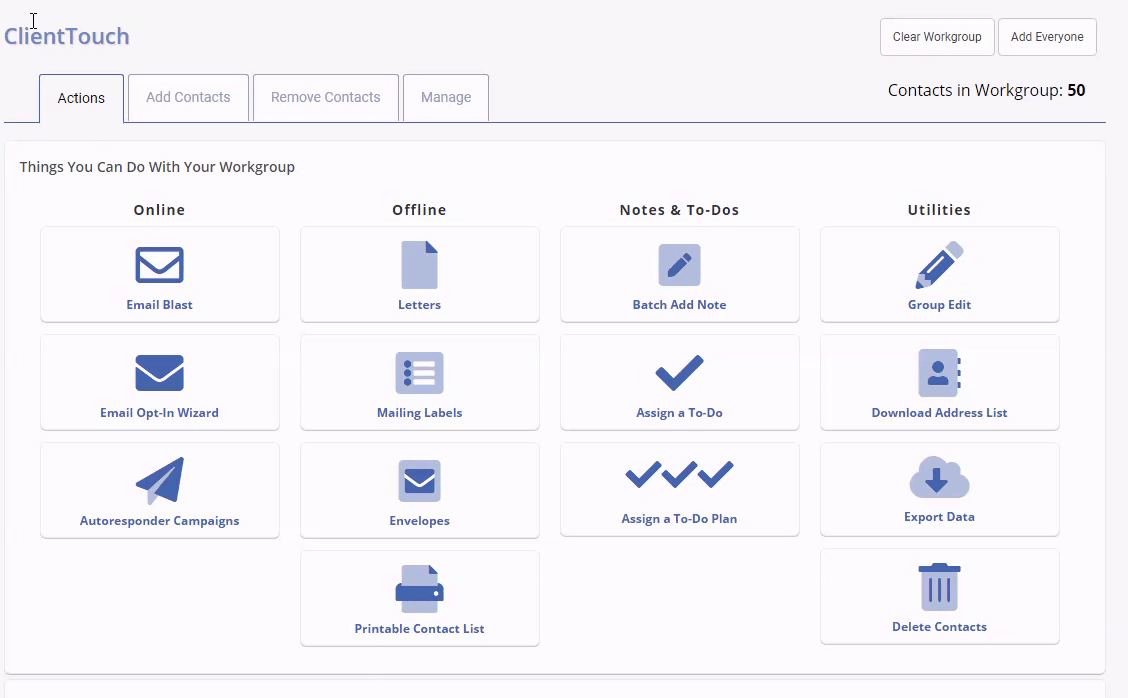Image resolution: width=1128 pixels, height=698 pixels.
Task: Open the Printable Contact List printer icon
Action: click(x=419, y=589)
